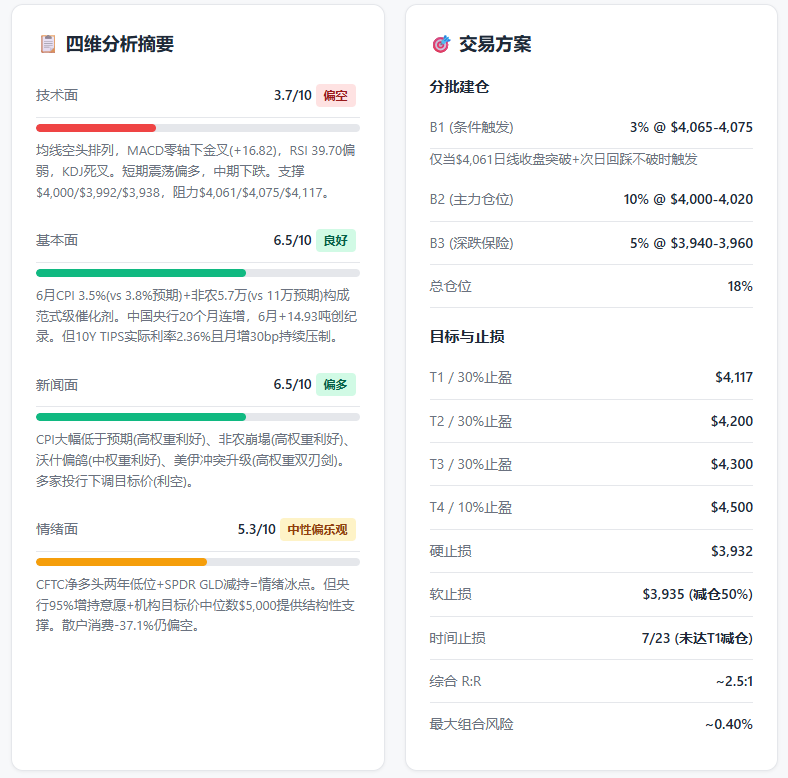788x778 pixels.
Task: Click the T1 / 30%止盈 label
Action: pos(471,377)
